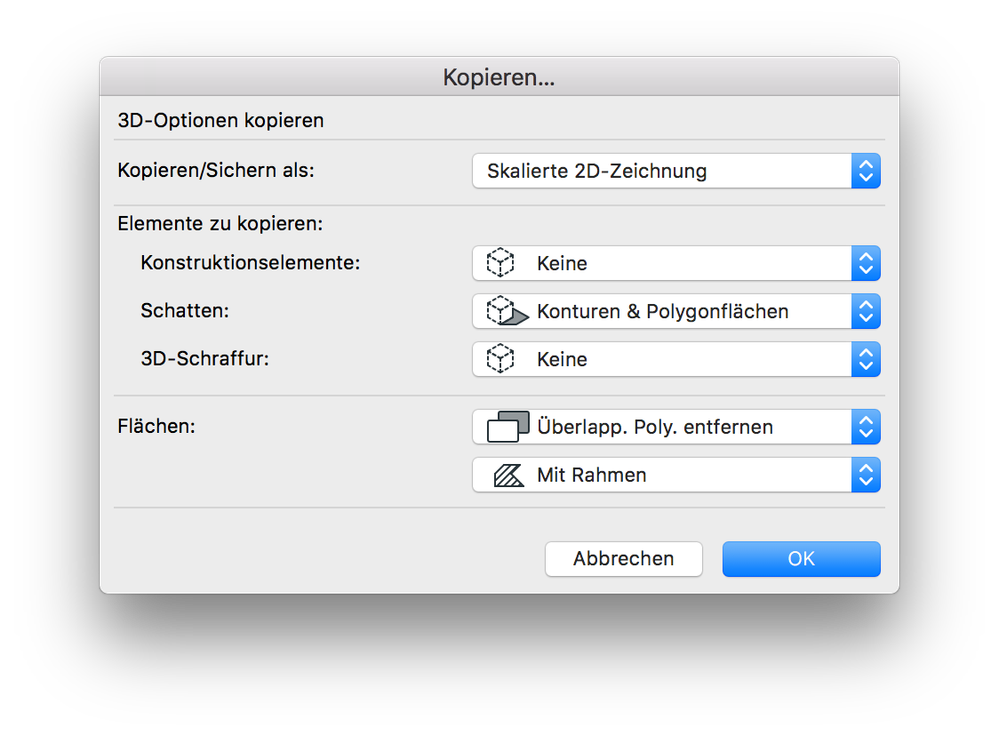Expand the Mit Rahmen dropdown arrows
999x736 pixels.
(x=866, y=475)
